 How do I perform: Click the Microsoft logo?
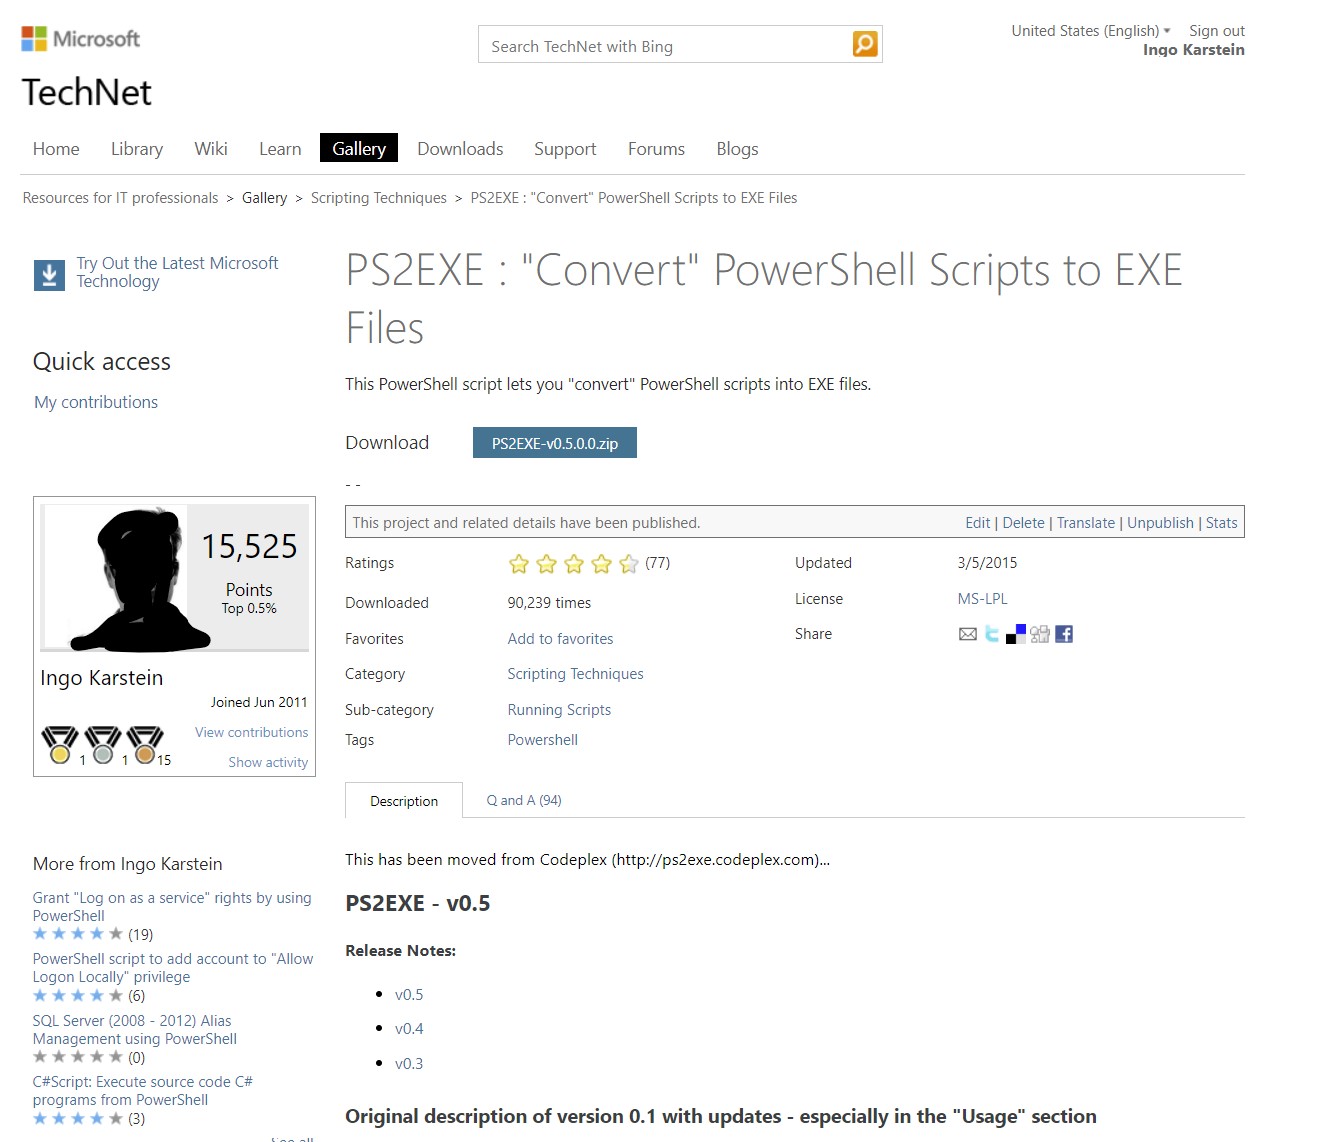(80, 39)
